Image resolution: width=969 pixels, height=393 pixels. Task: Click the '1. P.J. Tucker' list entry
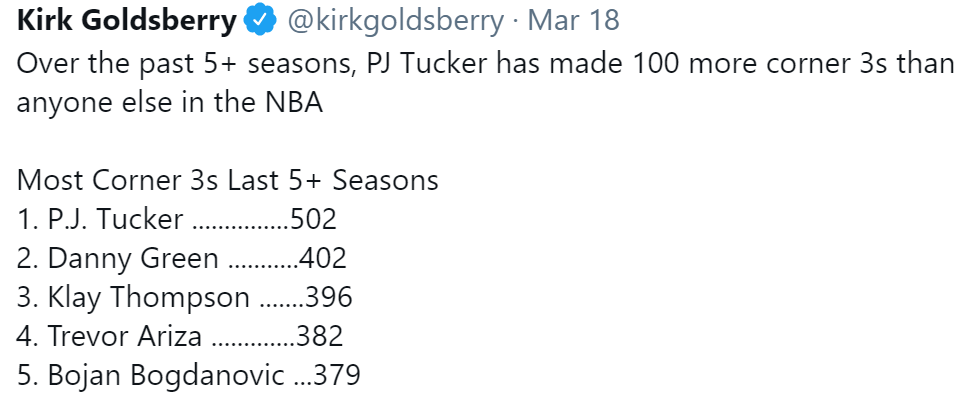click(177, 219)
